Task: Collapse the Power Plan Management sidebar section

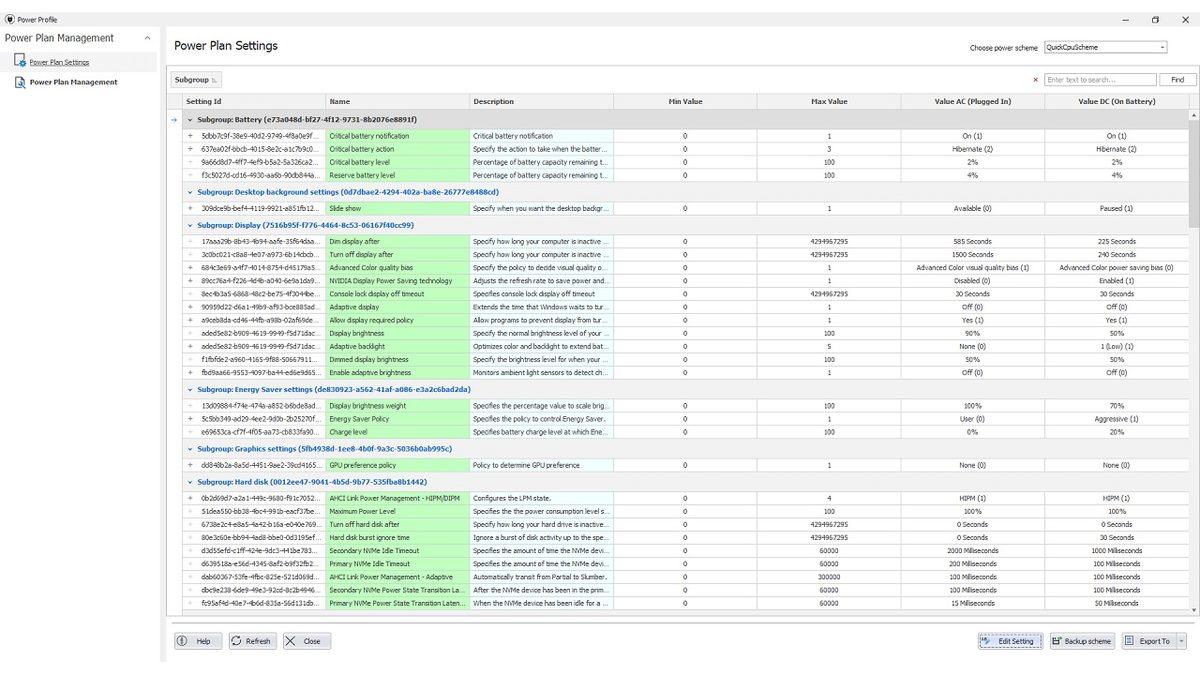Action: click(x=148, y=38)
